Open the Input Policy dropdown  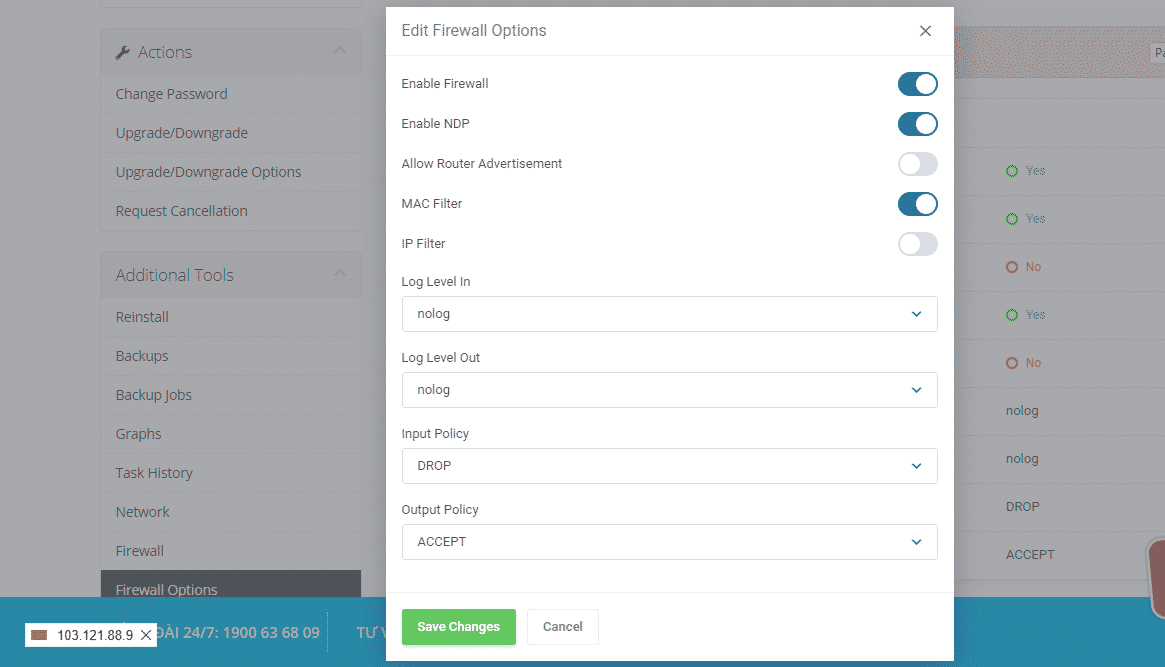669,466
